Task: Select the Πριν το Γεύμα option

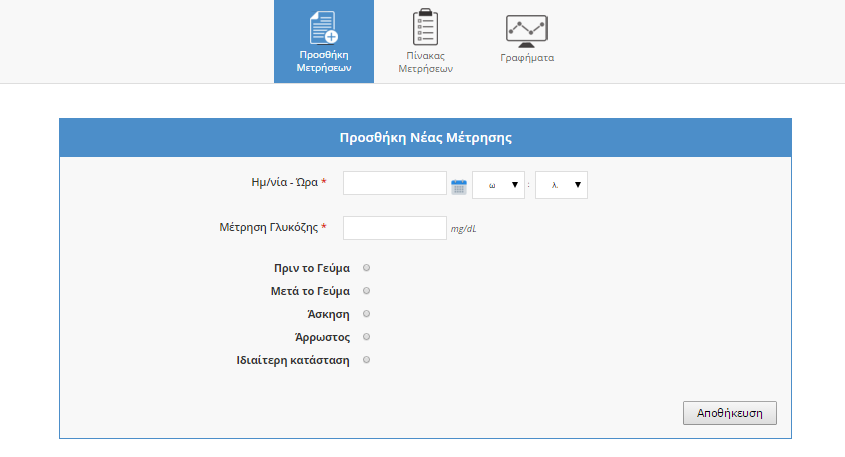Action: pyautogui.click(x=367, y=268)
